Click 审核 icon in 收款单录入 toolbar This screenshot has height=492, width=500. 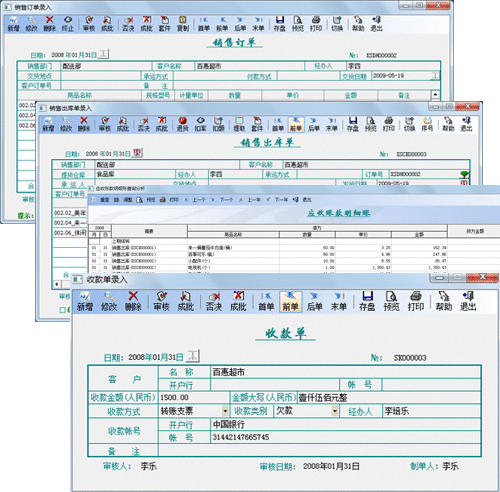(162, 301)
